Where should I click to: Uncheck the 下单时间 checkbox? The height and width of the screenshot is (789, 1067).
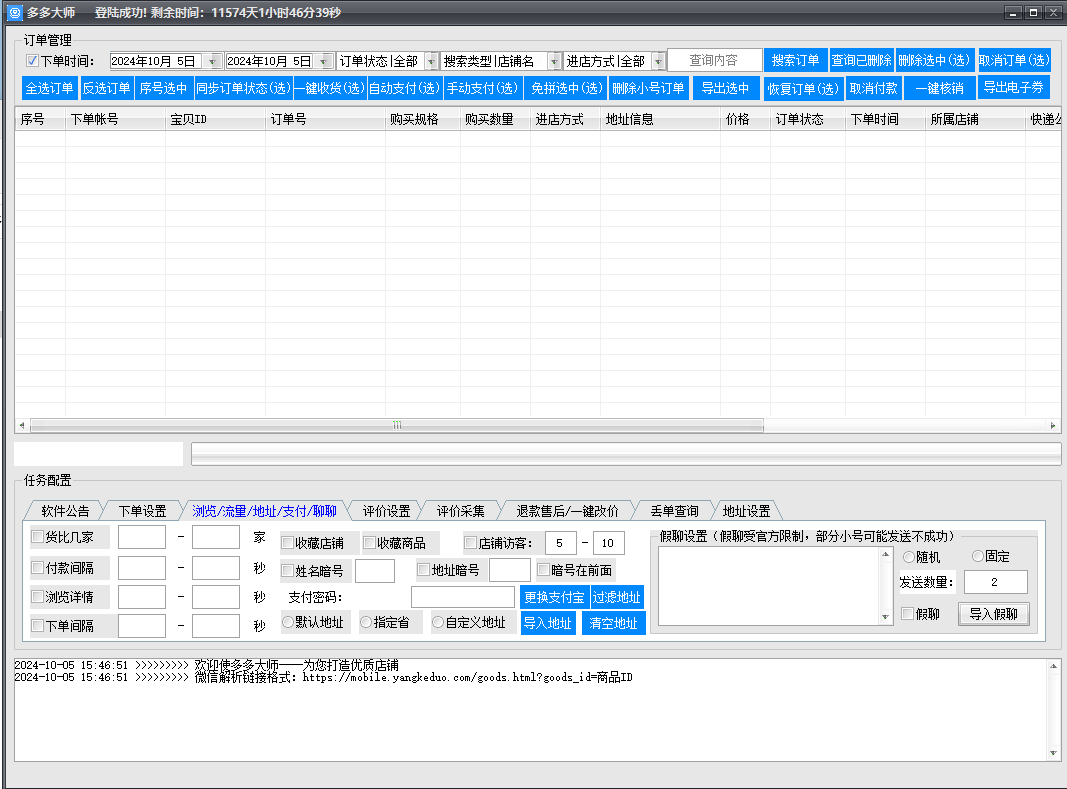pyautogui.click(x=32, y=61)
